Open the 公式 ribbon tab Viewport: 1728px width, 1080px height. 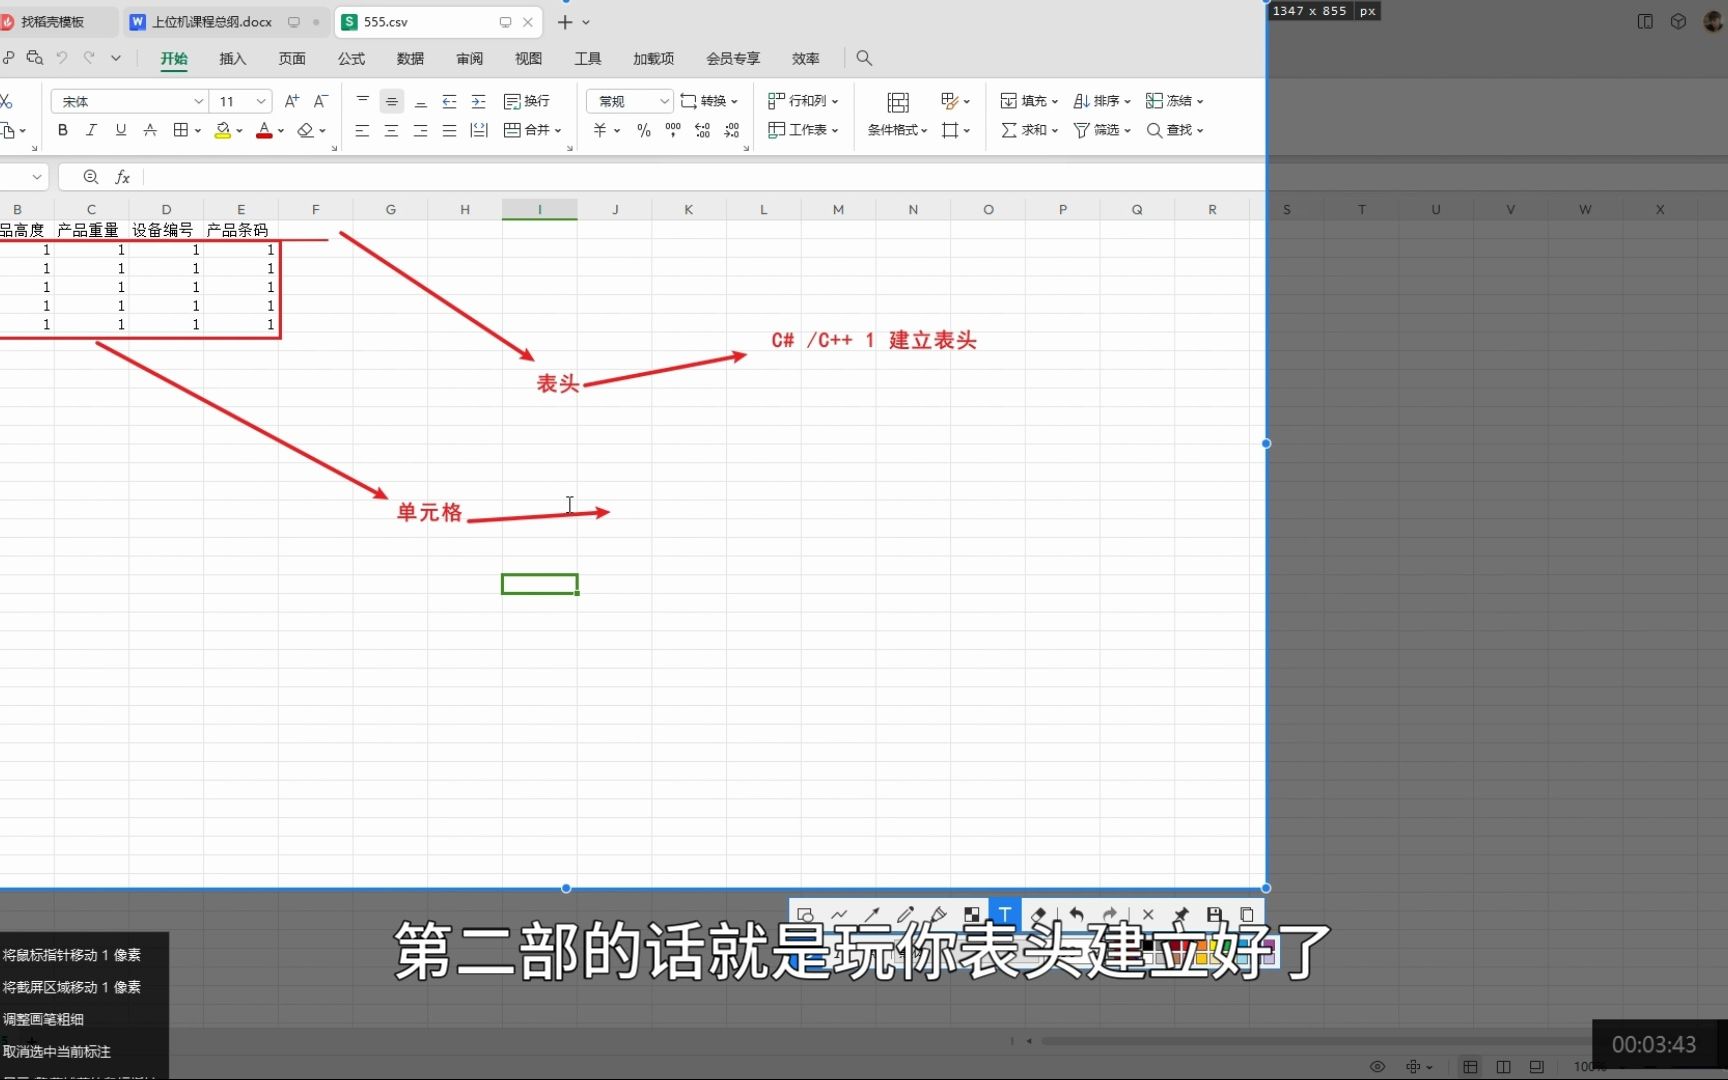351,58
